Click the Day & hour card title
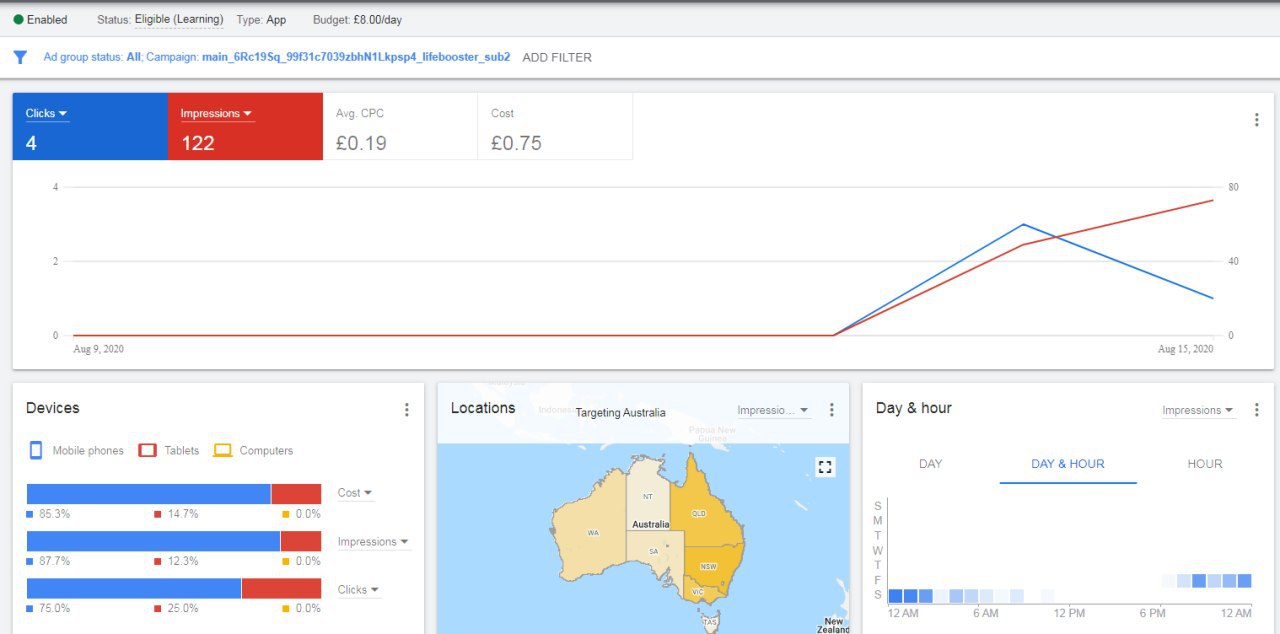Image resolution: width=1280 pixels, height=634 pixels. 913,408
